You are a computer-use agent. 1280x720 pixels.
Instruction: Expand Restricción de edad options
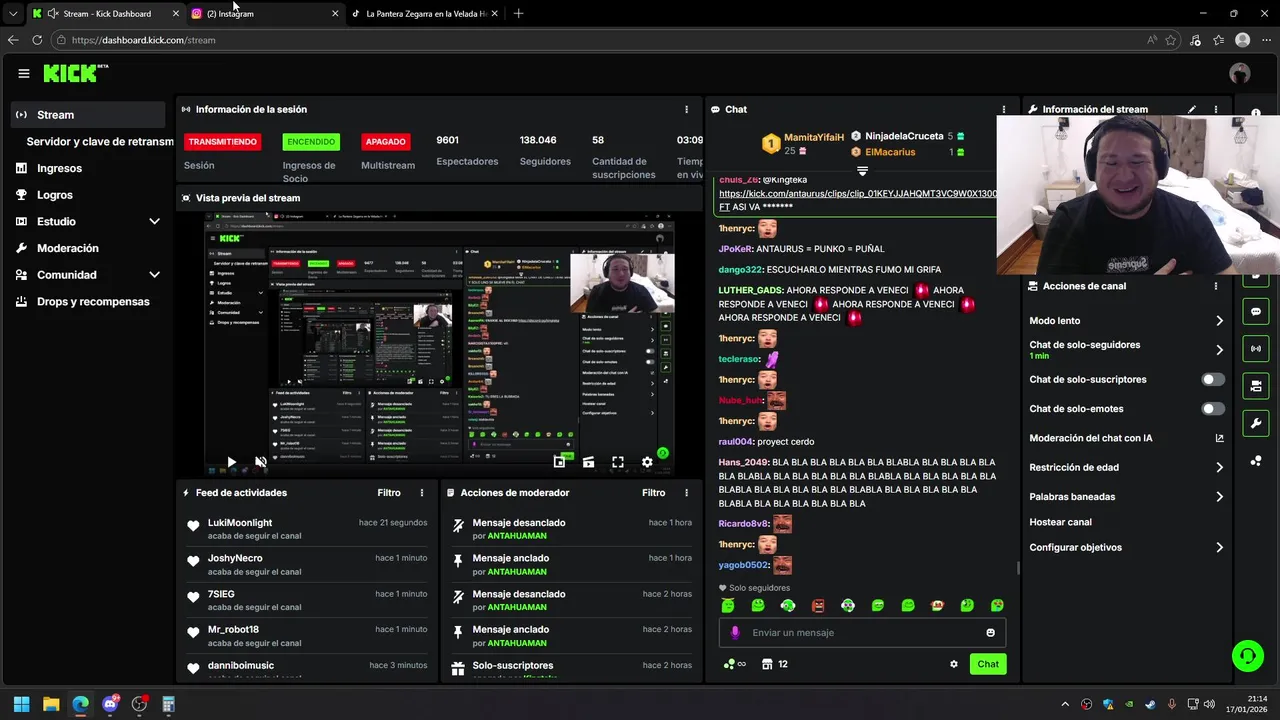click(1219, 467)
